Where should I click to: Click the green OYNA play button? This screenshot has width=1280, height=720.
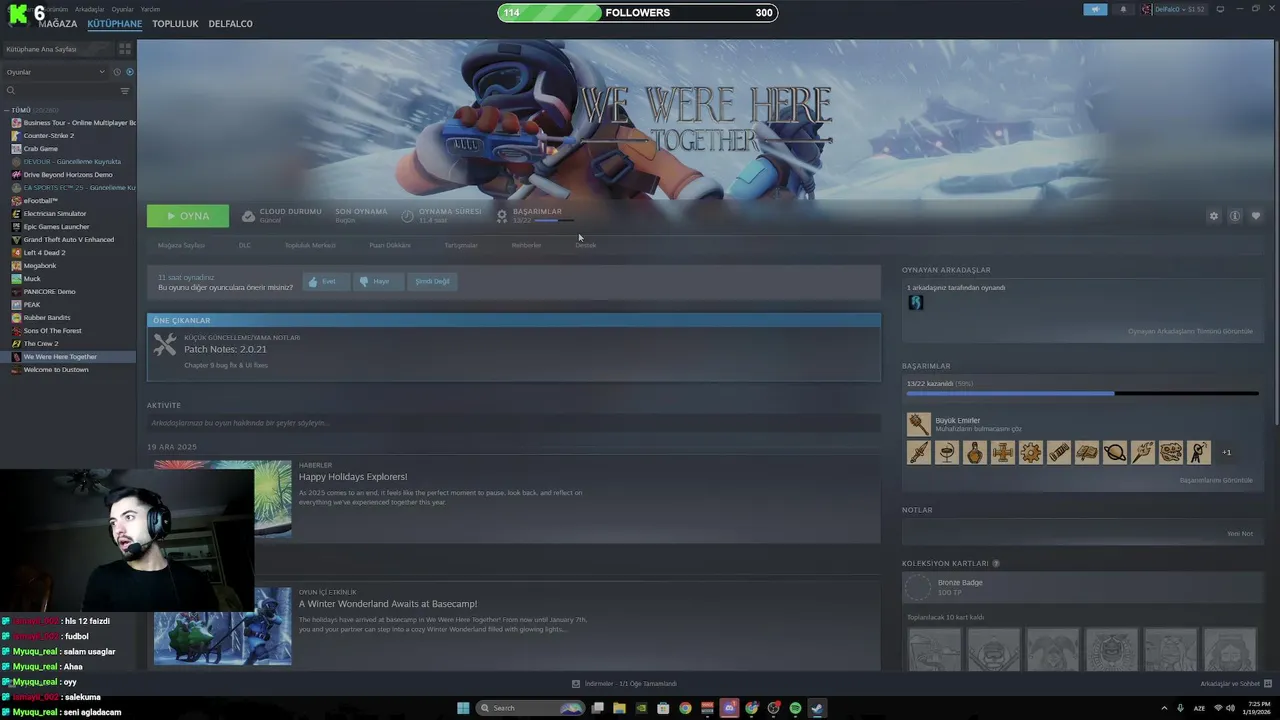click(x=188, y=216)
